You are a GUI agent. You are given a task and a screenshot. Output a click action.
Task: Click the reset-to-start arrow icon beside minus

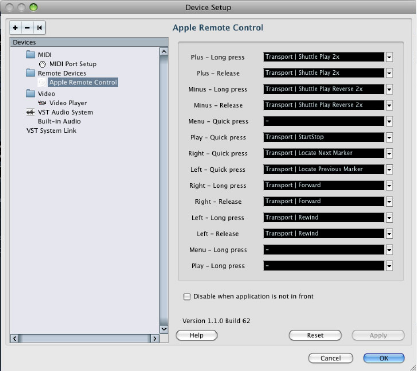point(39,28)
